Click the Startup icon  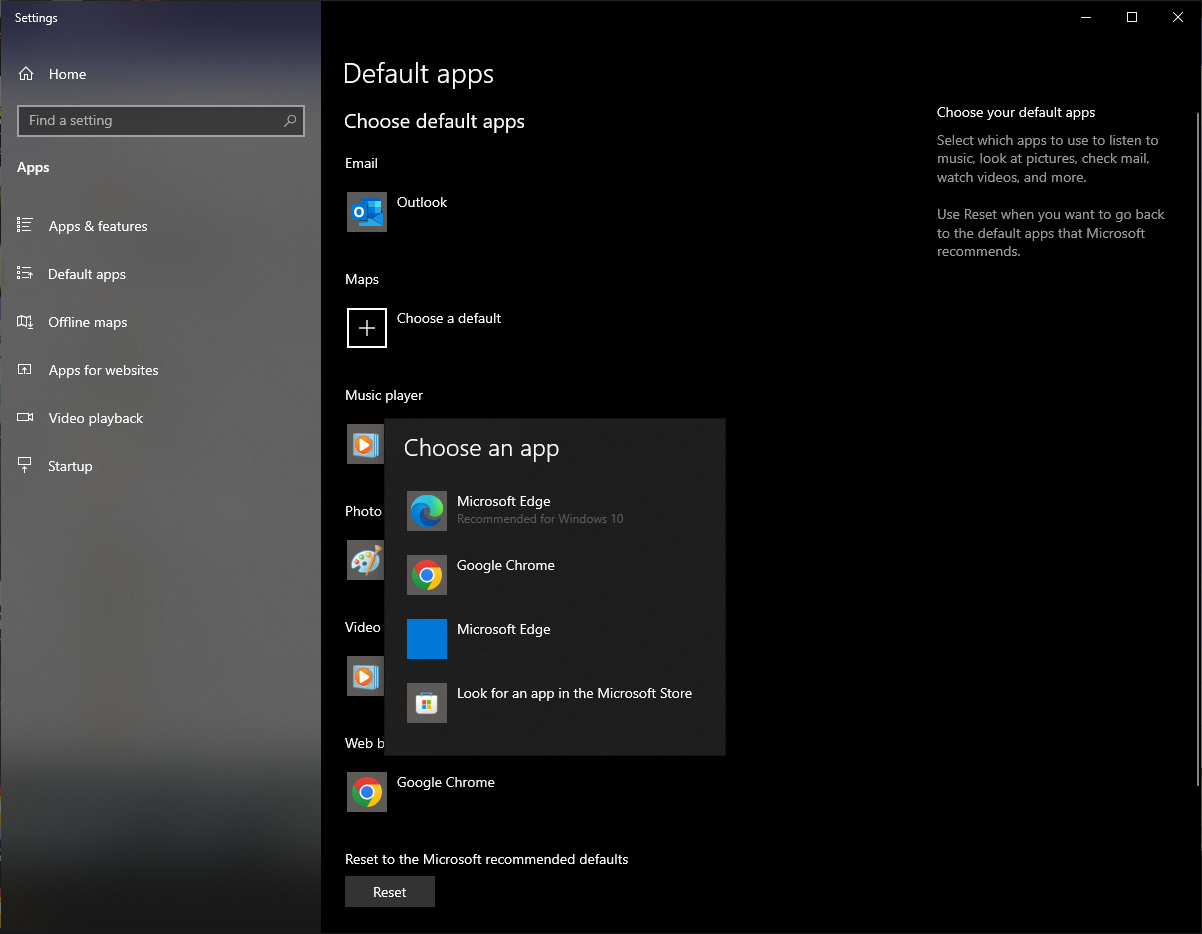pyautogui.click(x=26, y=466)
